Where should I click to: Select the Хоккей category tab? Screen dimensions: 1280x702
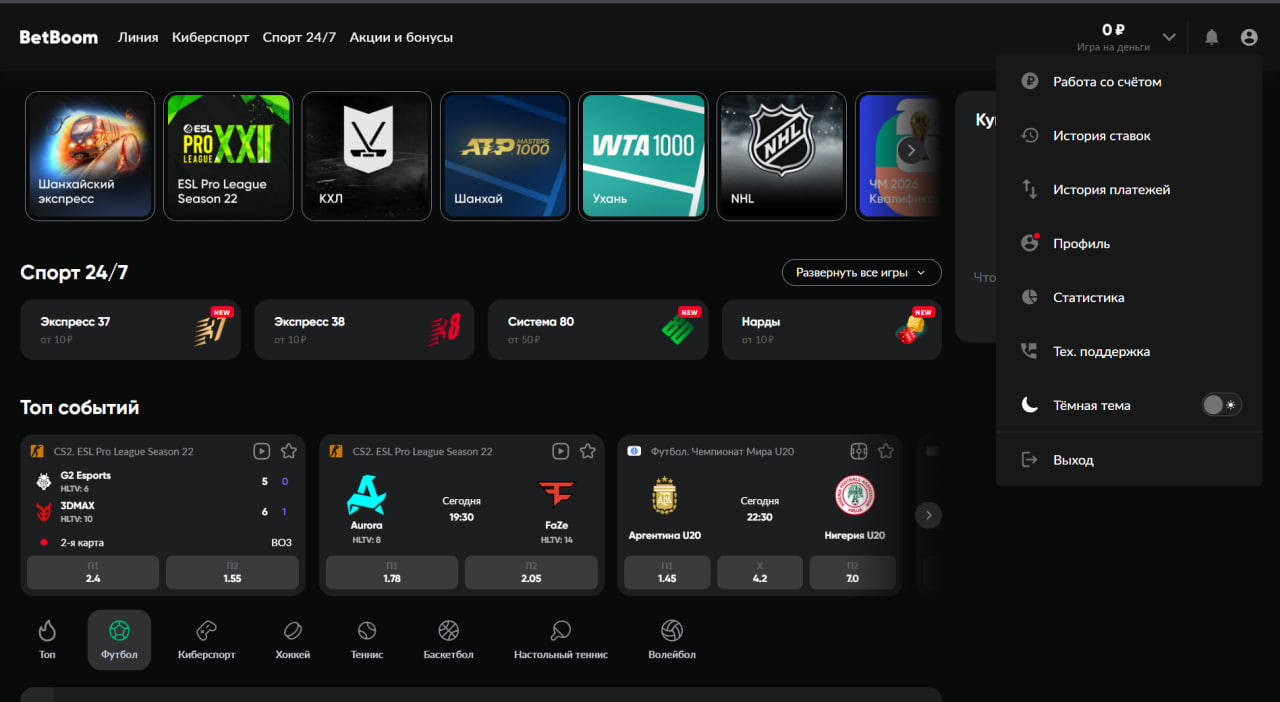pyautogui.click(x=293, y=640)
